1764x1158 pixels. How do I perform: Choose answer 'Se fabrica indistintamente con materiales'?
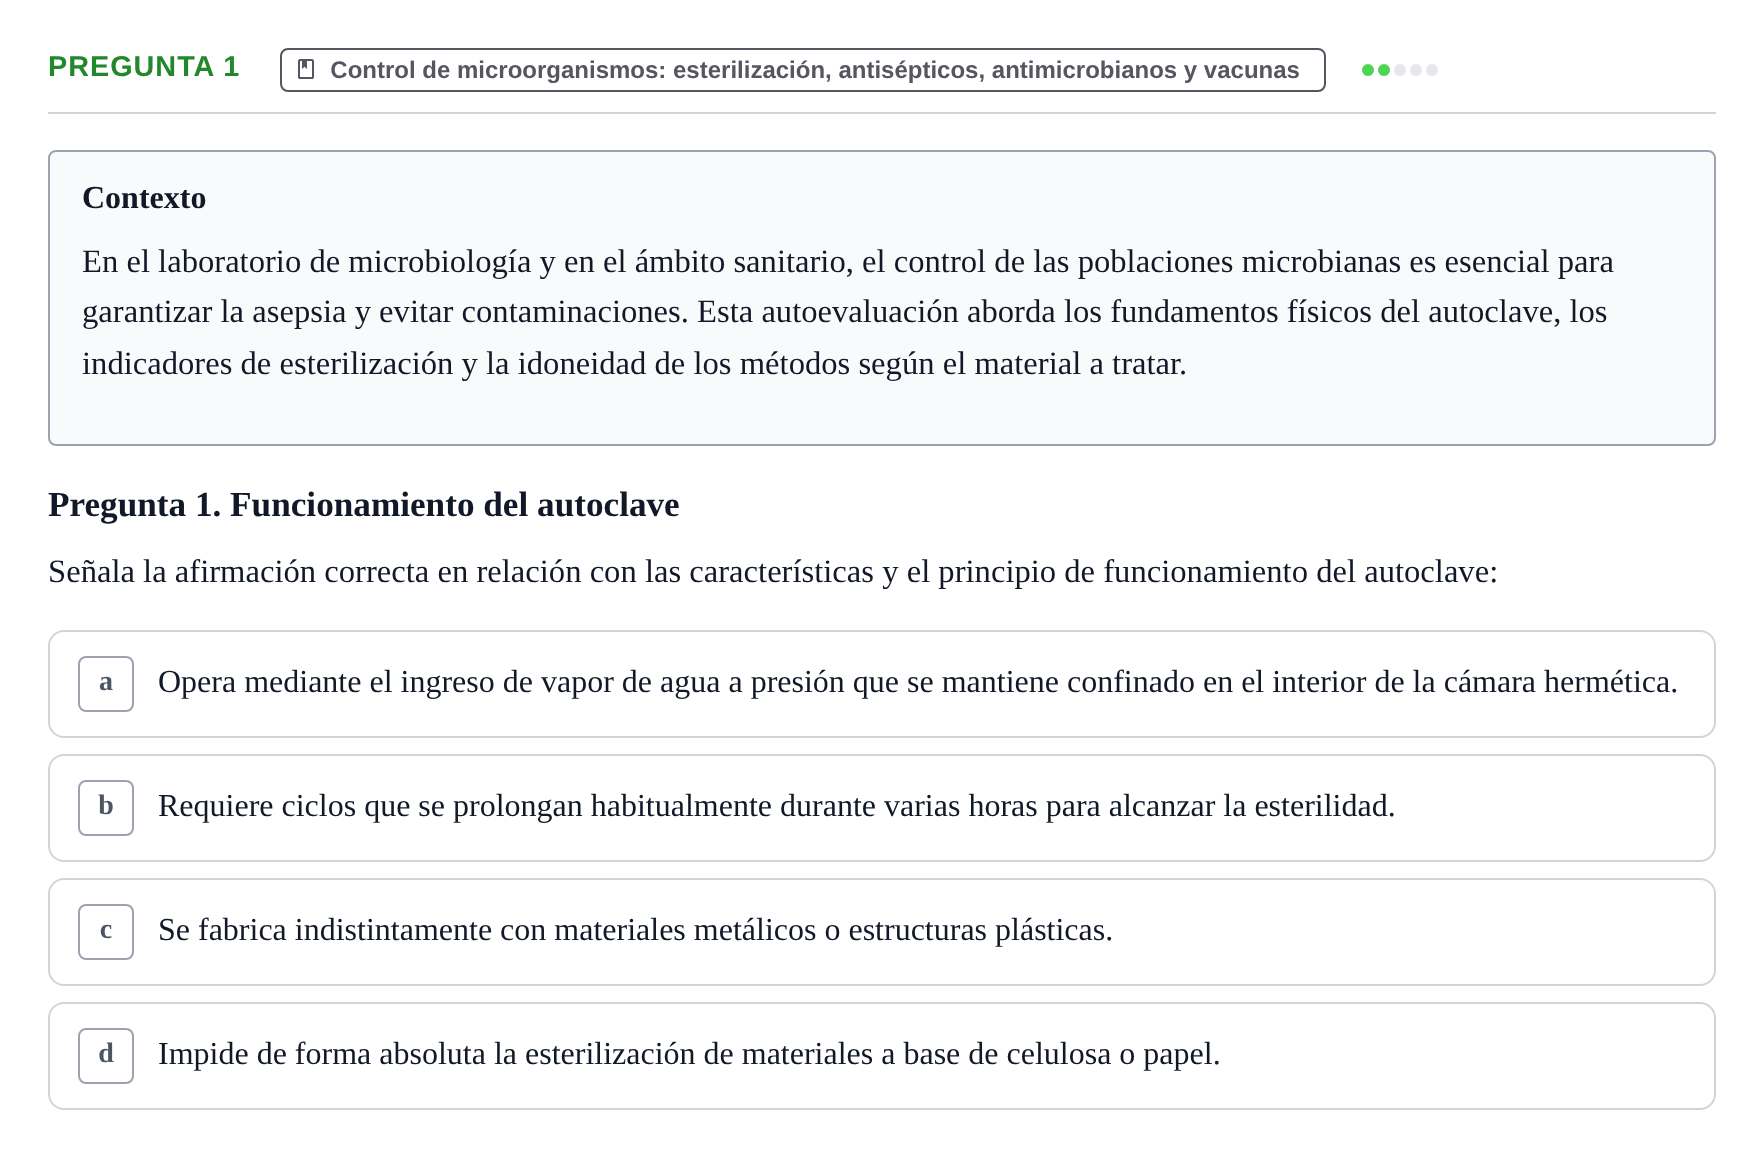tap(882, 932)
